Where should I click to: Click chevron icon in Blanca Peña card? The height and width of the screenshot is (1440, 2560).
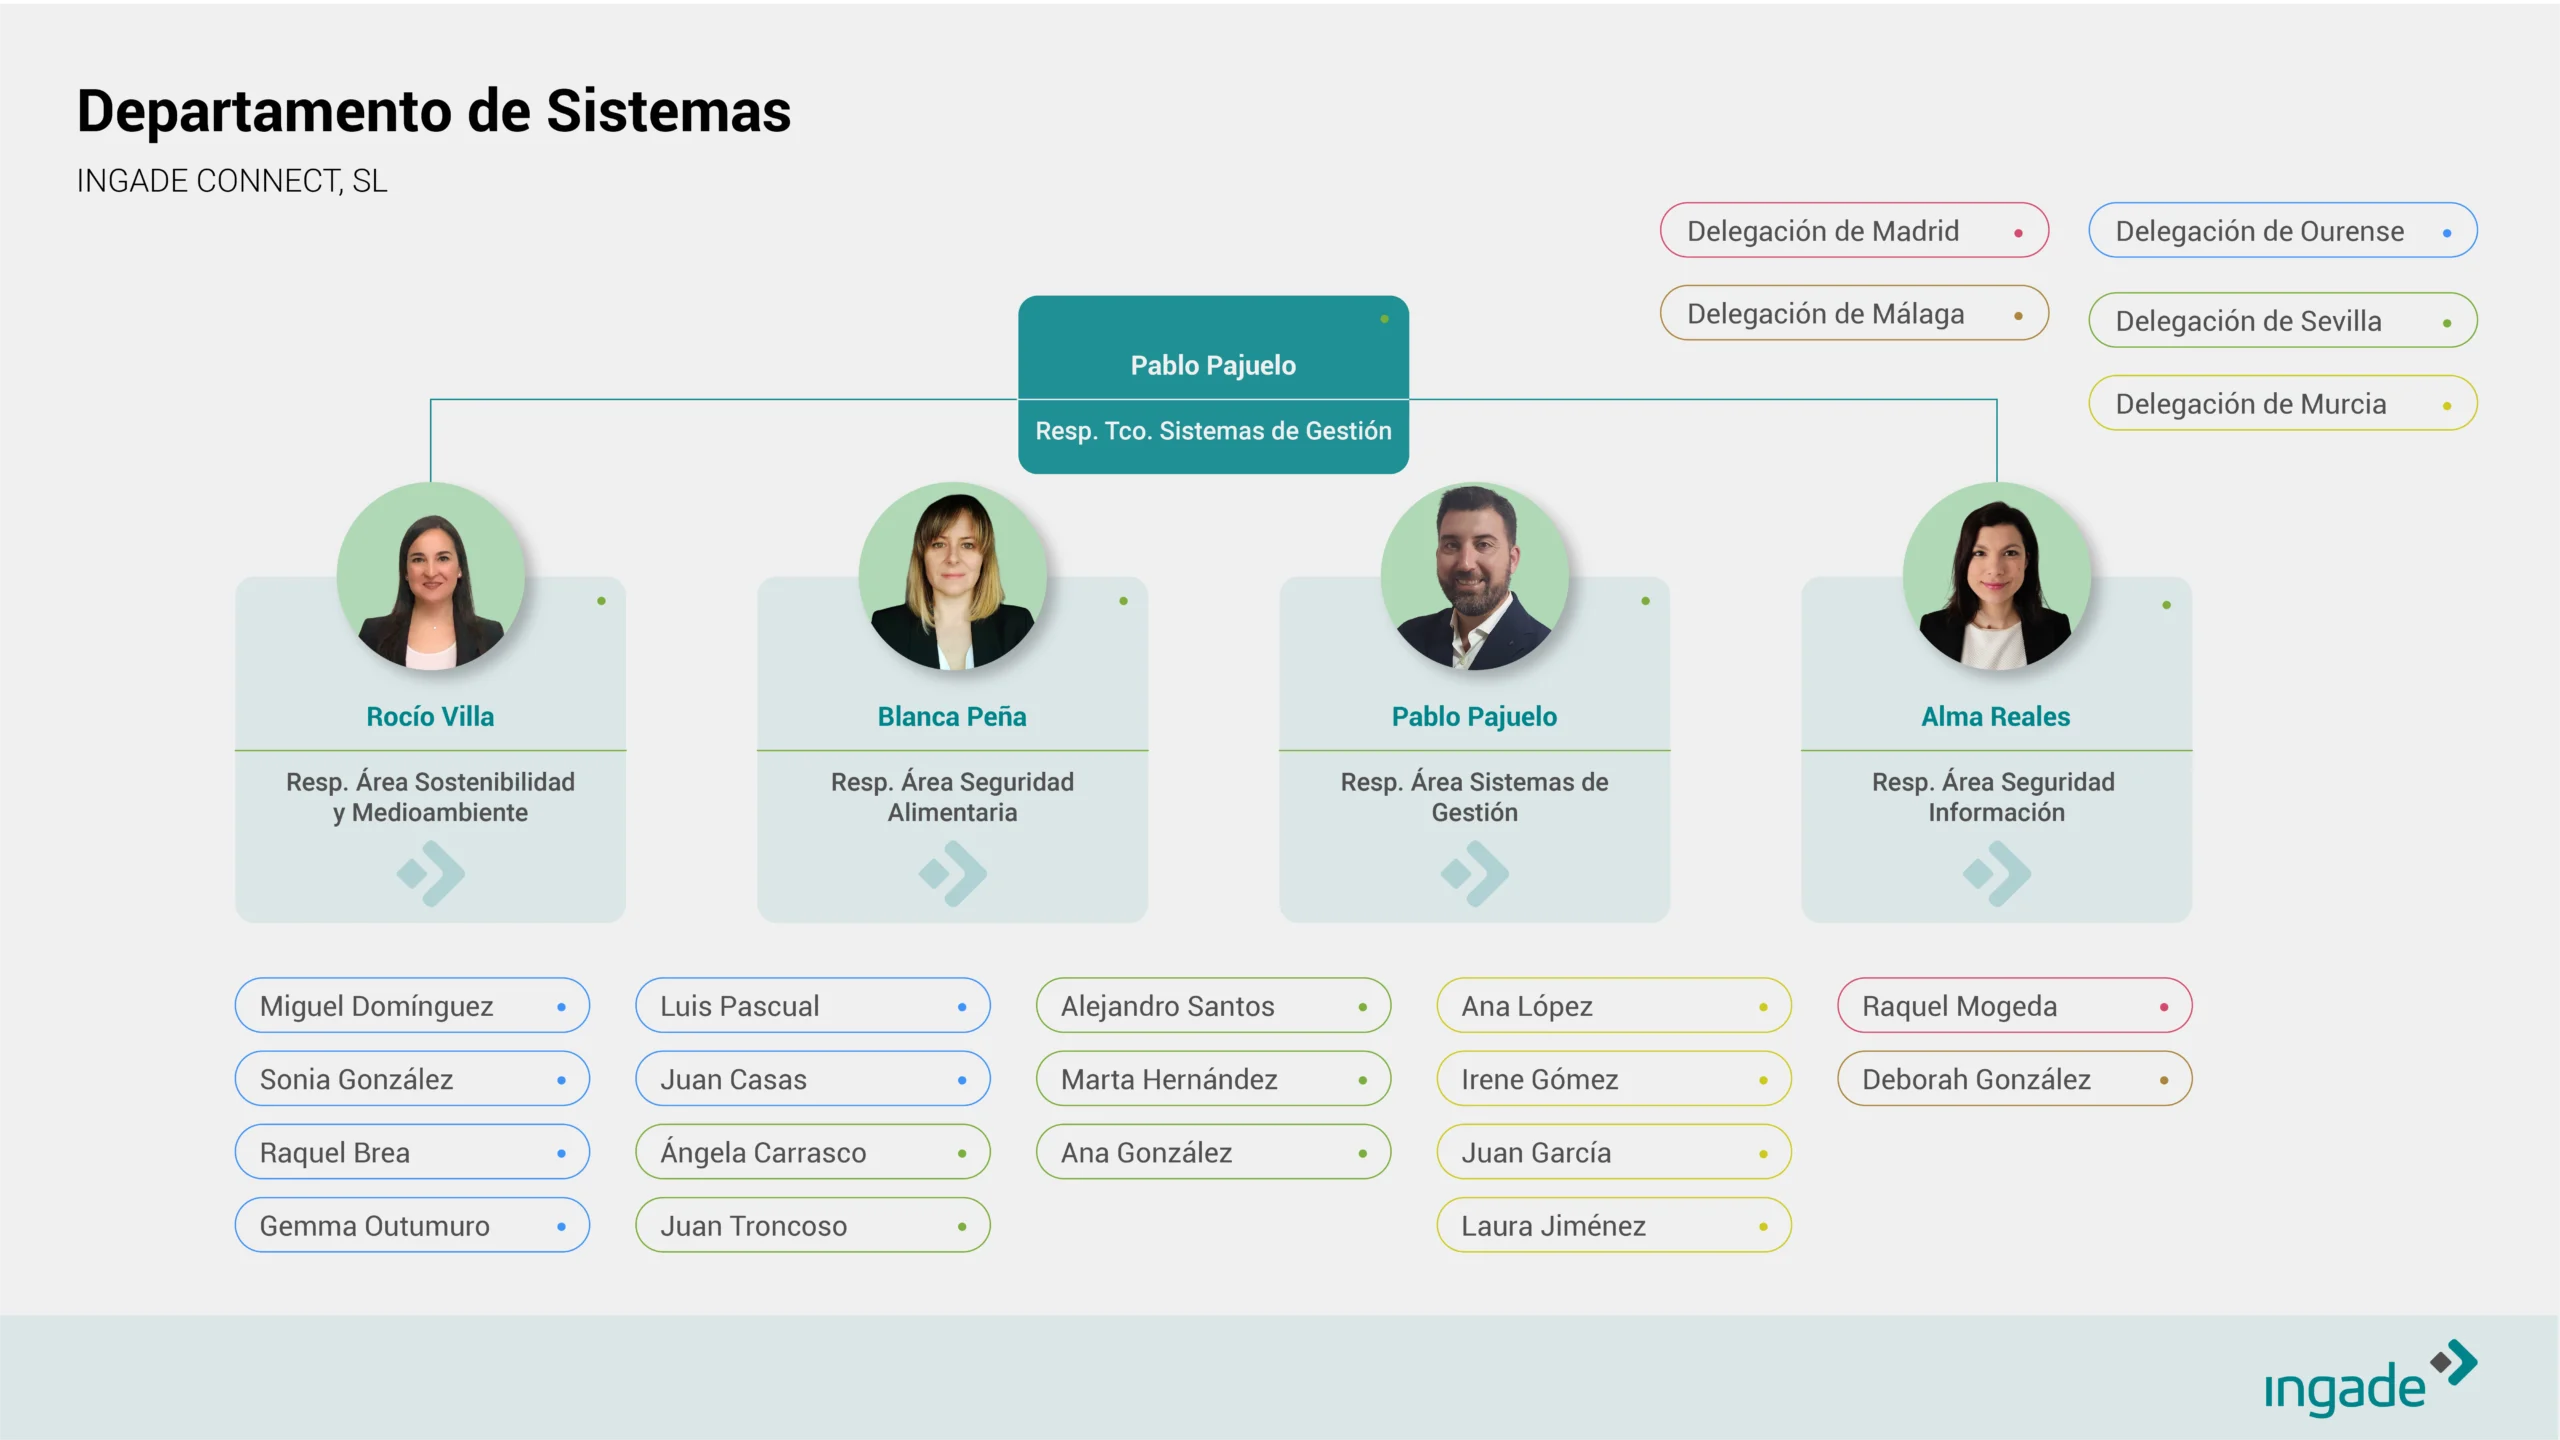(953, 873)
